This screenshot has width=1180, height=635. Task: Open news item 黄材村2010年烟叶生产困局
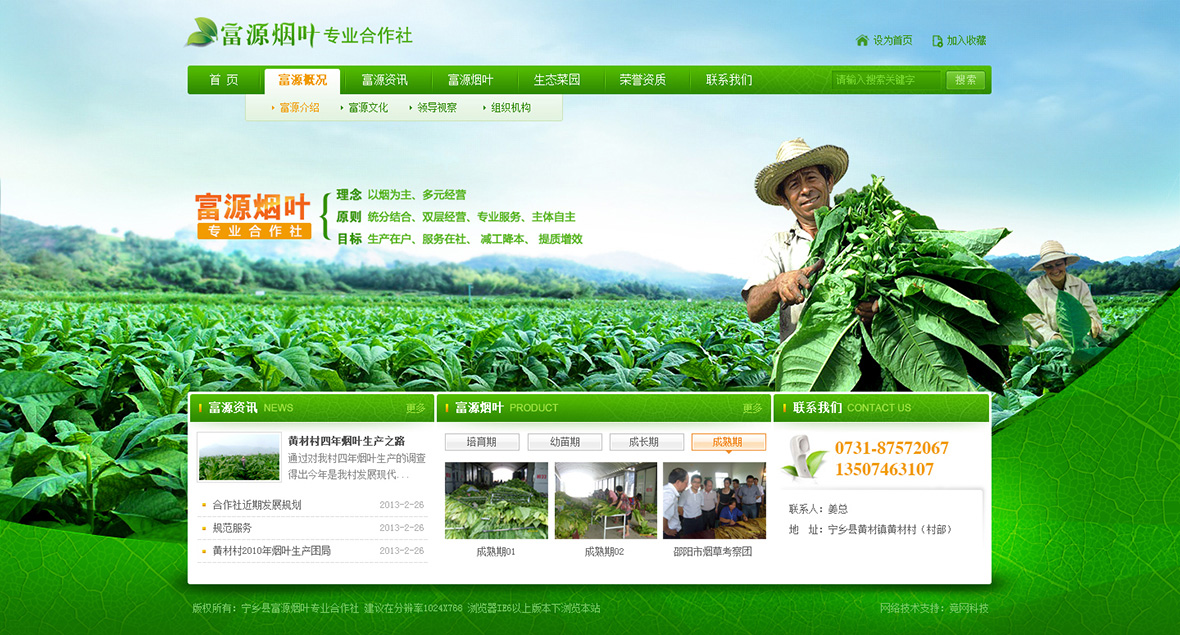[x=272, y=551]
